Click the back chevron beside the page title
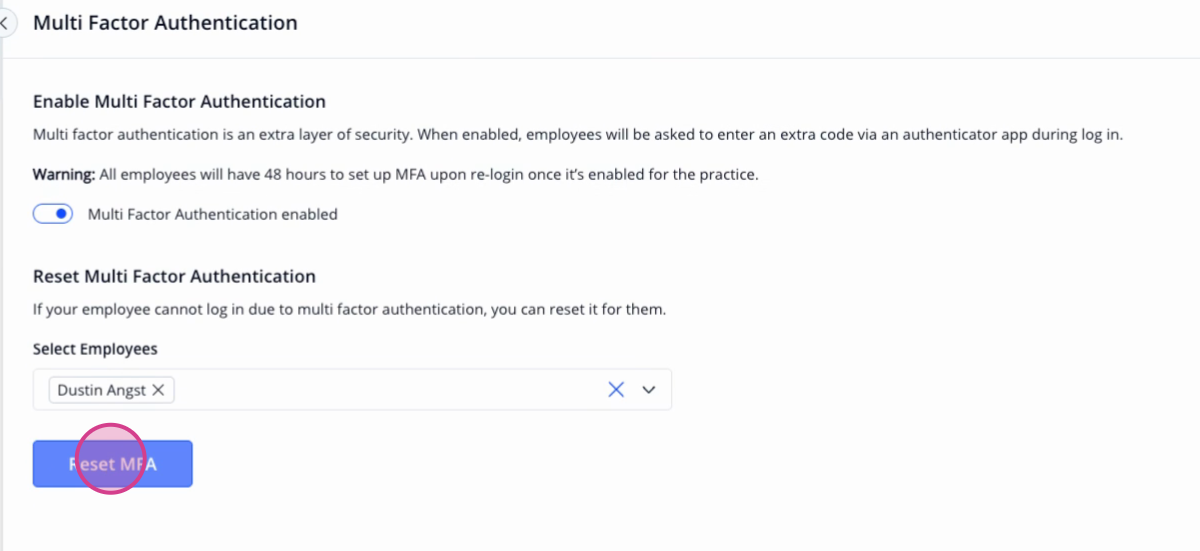 pos(4,22)
